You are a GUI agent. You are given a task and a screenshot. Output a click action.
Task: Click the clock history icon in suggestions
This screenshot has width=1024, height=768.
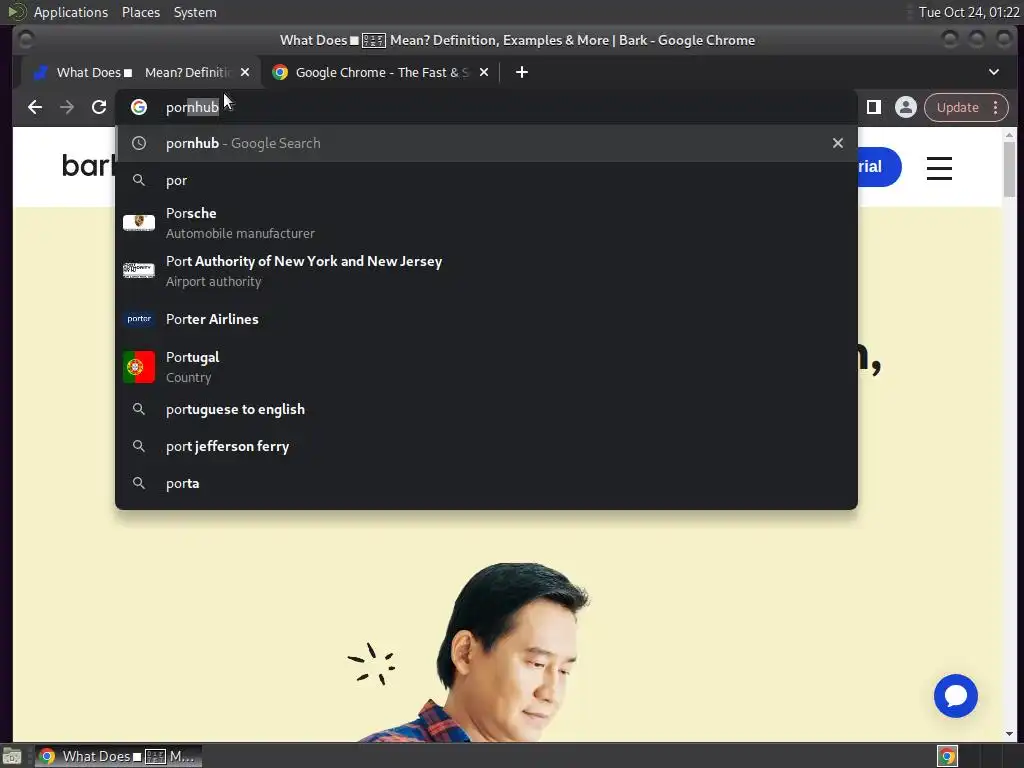point(139,143)
